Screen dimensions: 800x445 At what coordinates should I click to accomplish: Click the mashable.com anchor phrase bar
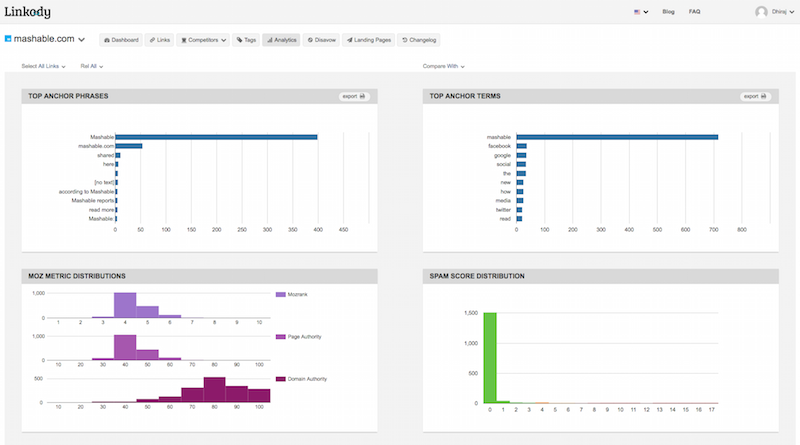(x=129, y=146)
